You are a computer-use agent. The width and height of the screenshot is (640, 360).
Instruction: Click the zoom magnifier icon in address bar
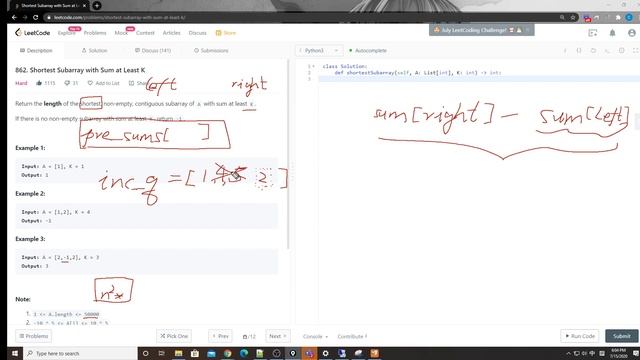(x=562, y=18)
